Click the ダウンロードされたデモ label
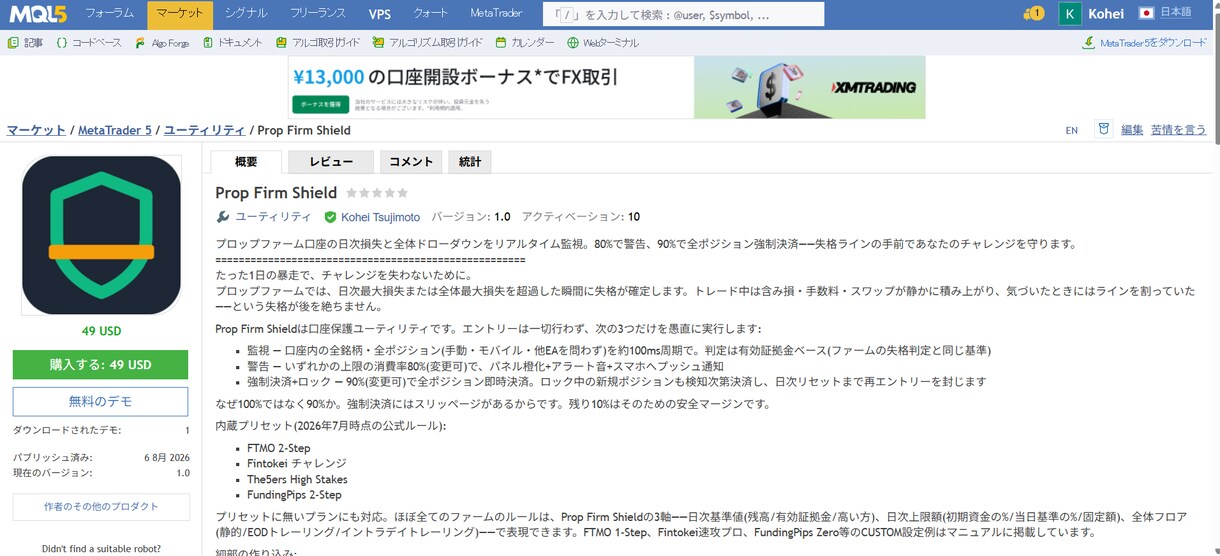This screenshot has width=1220, height=556. click(x=66, y=430)
